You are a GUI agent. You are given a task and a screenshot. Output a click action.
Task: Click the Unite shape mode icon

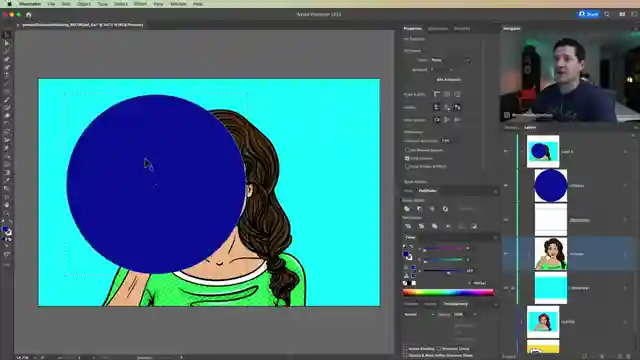[x=407, y=209]
